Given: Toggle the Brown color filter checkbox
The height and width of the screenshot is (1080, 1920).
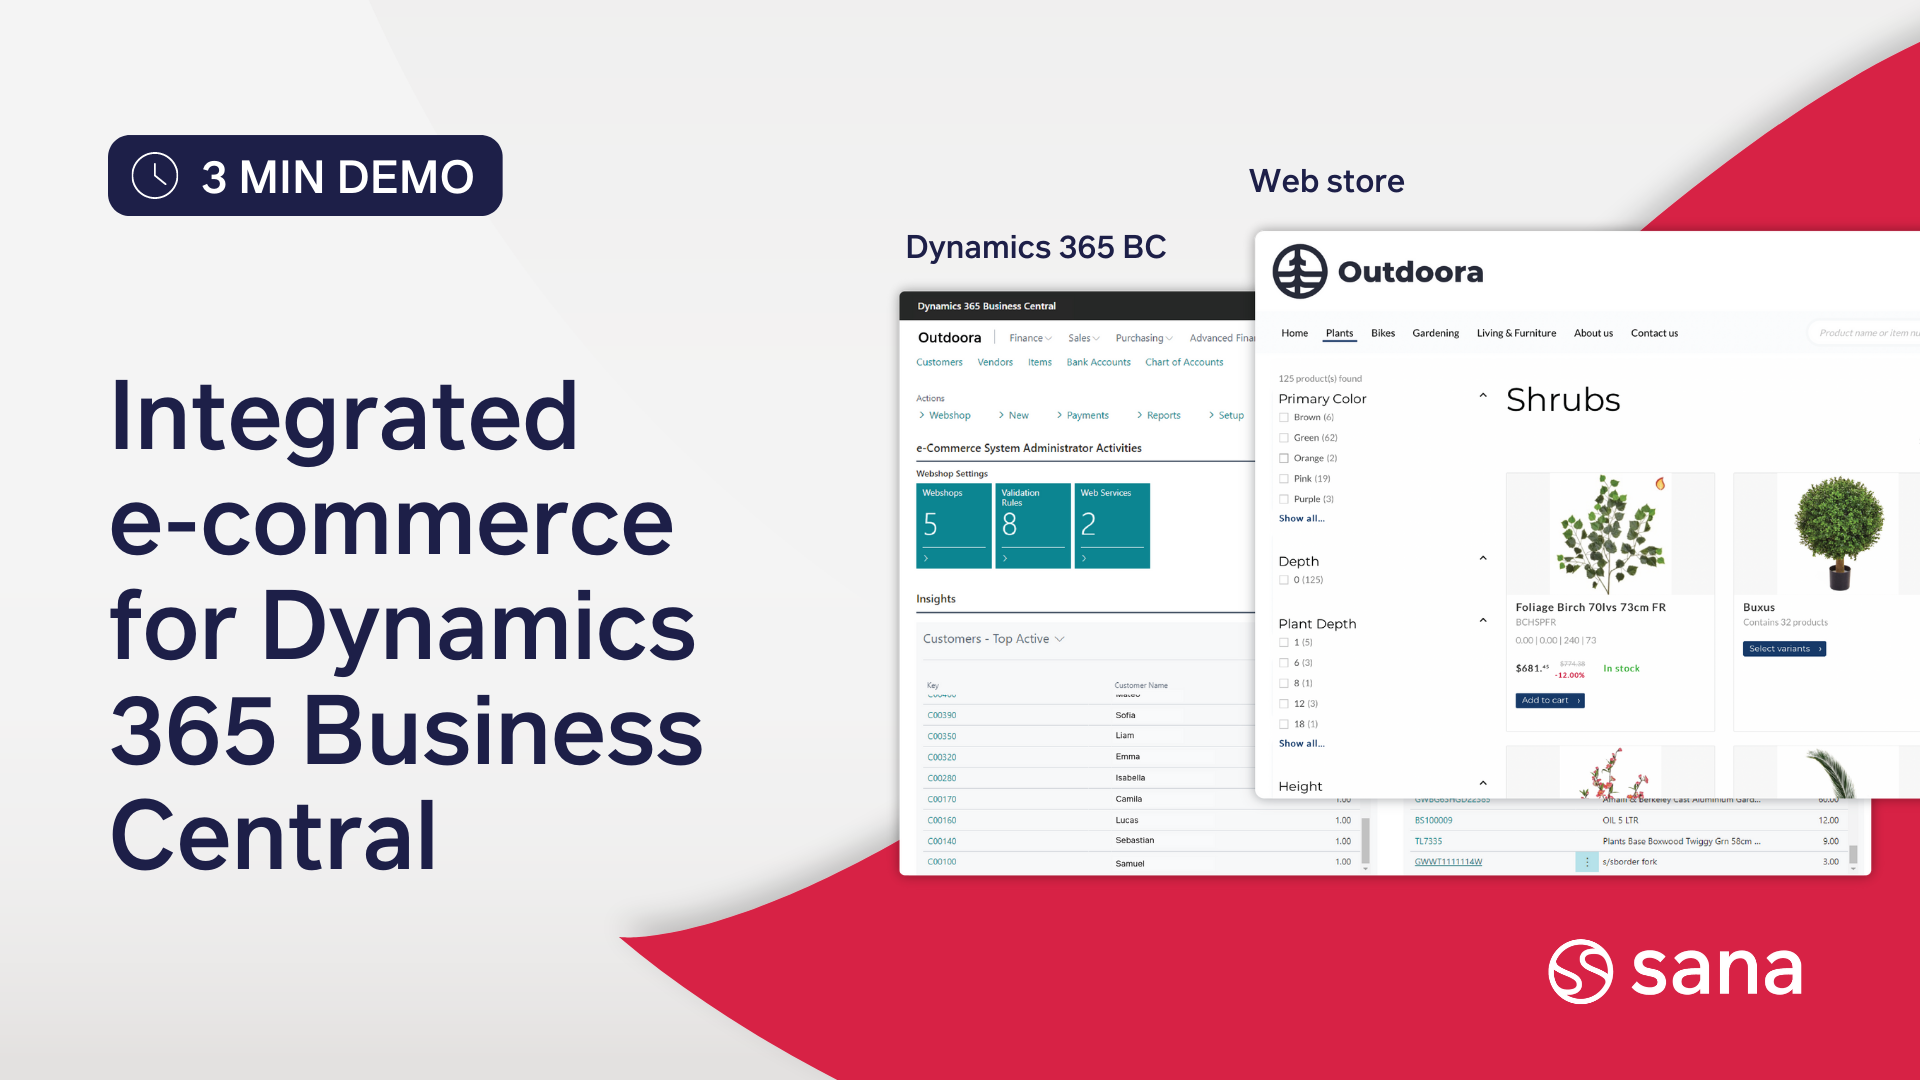Looking at the screenshot, I should click(x=1283, y=418).
